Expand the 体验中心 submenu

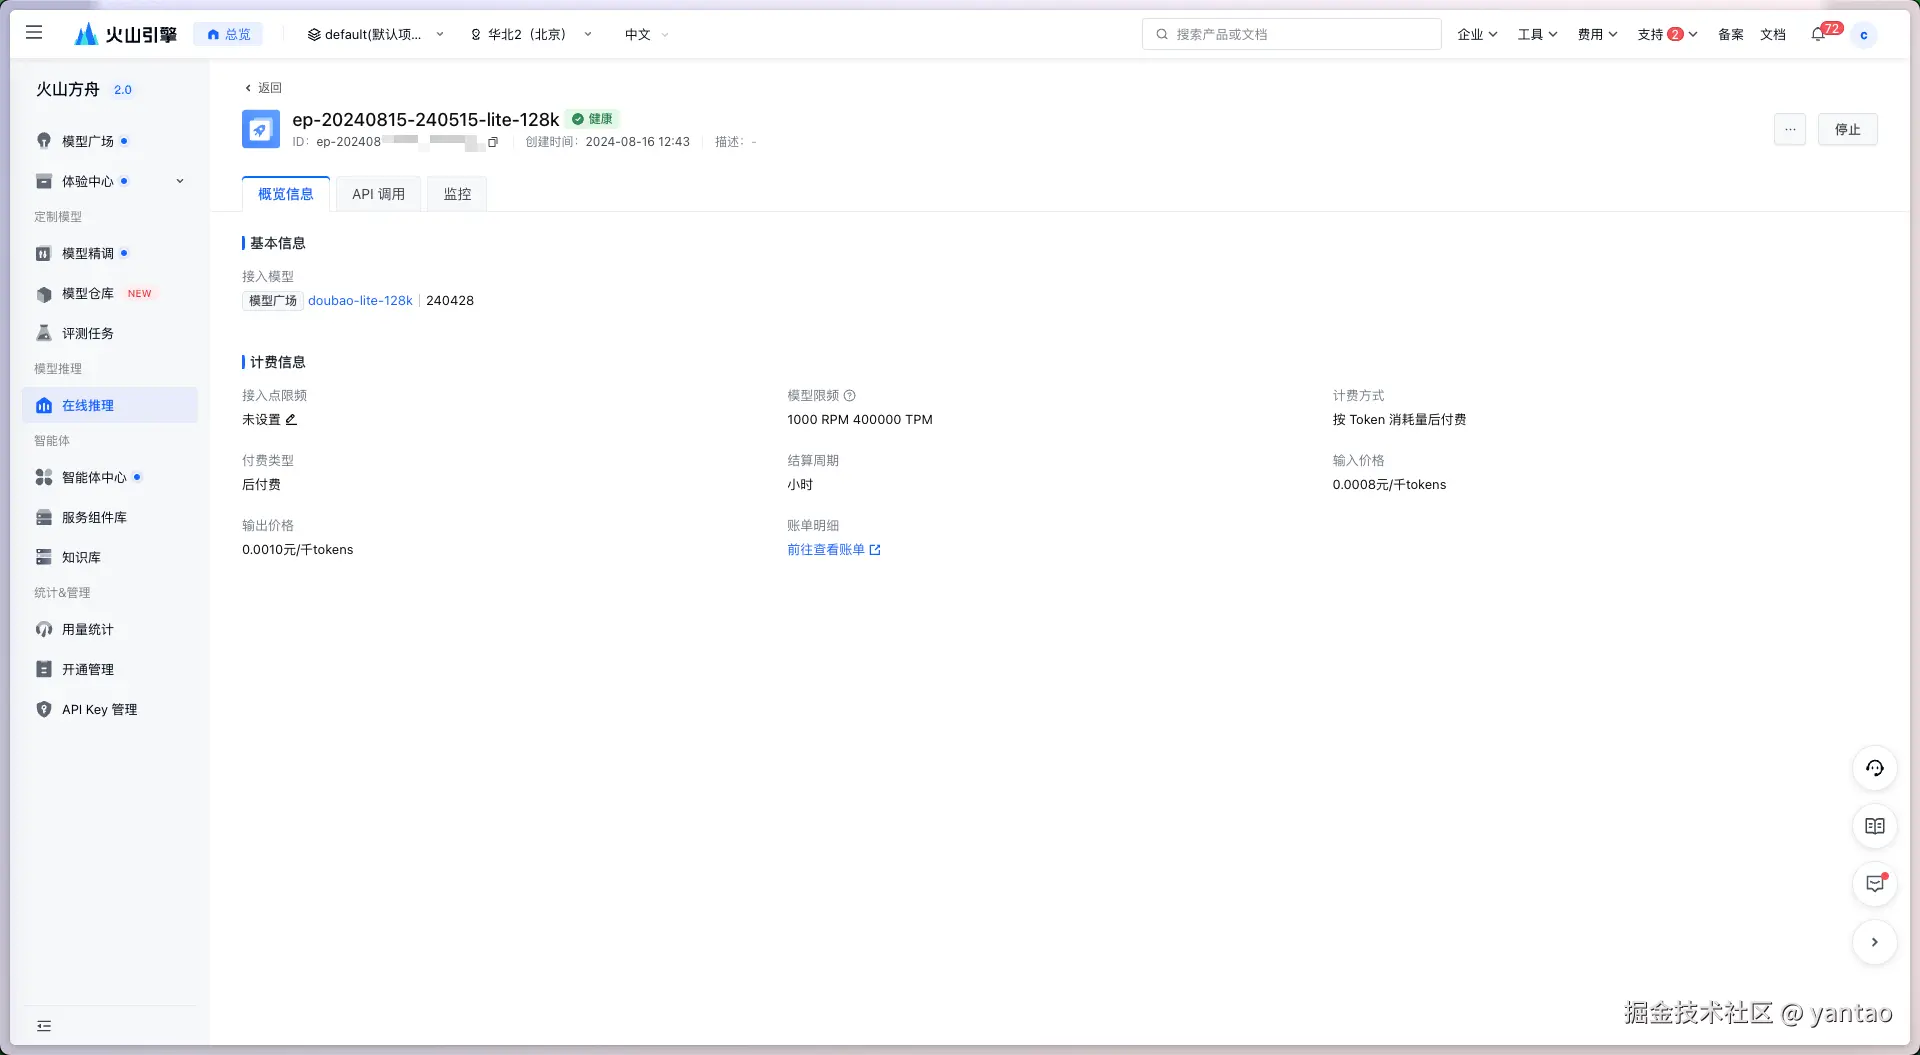[180, 181]
